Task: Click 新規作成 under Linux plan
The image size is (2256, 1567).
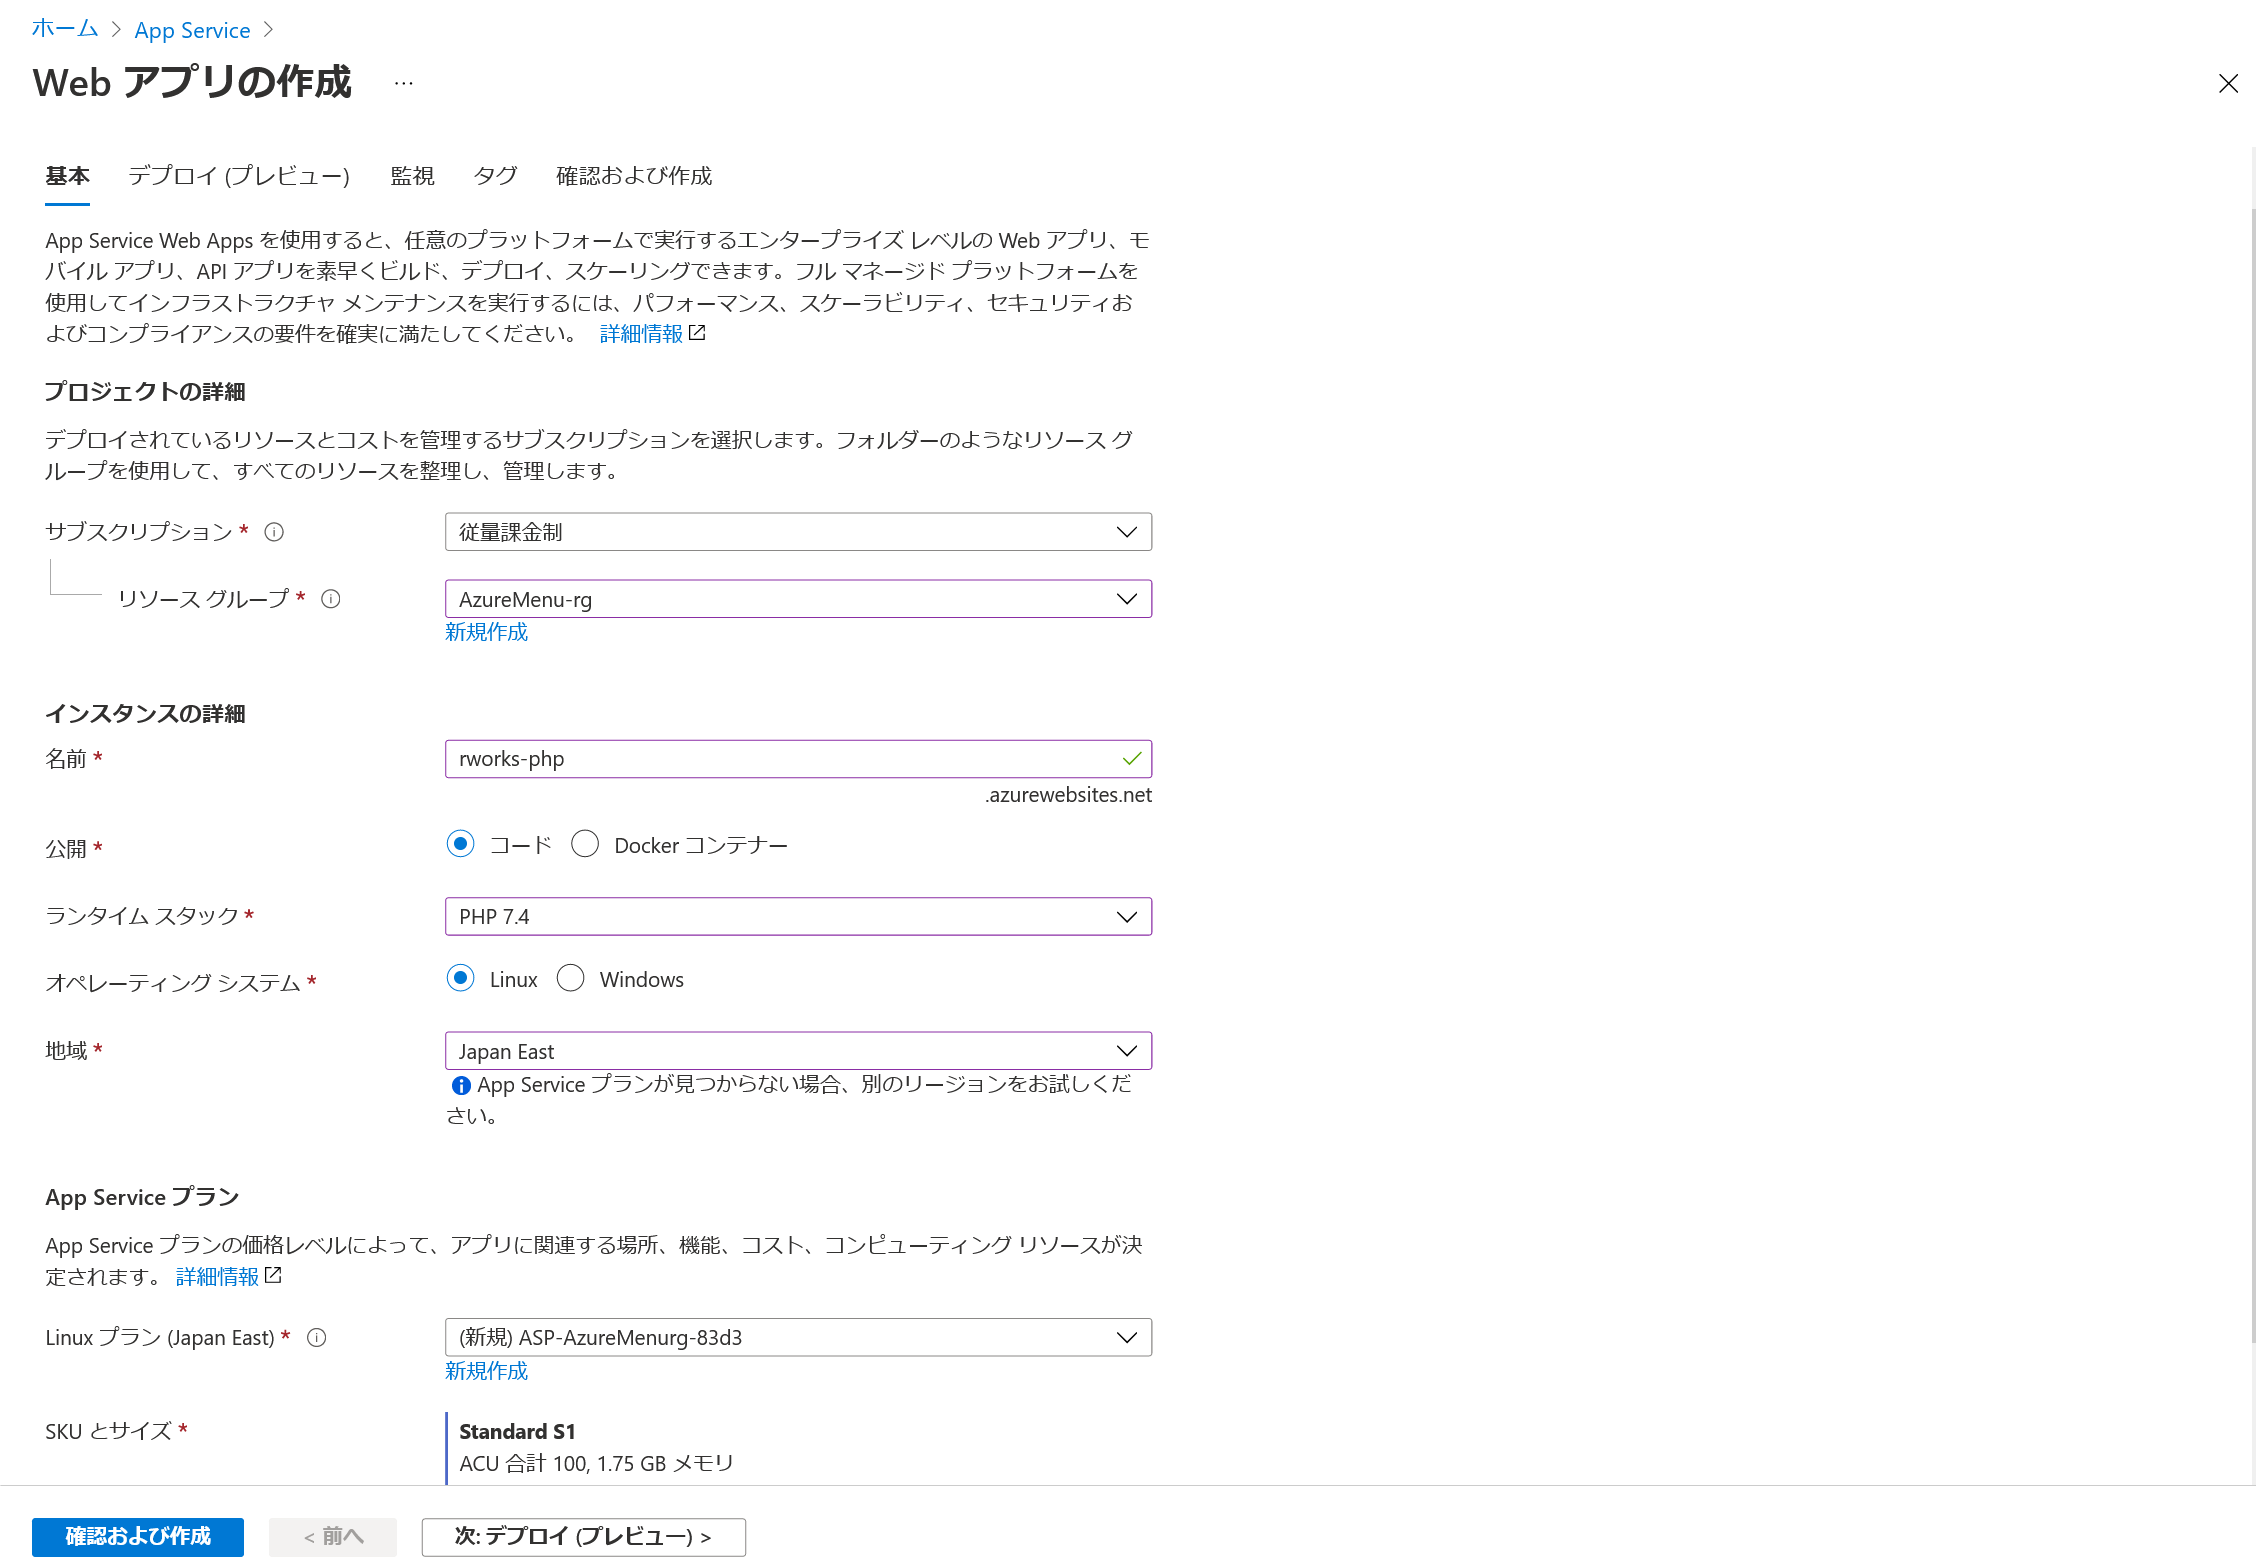Action: pos(486,1371)
